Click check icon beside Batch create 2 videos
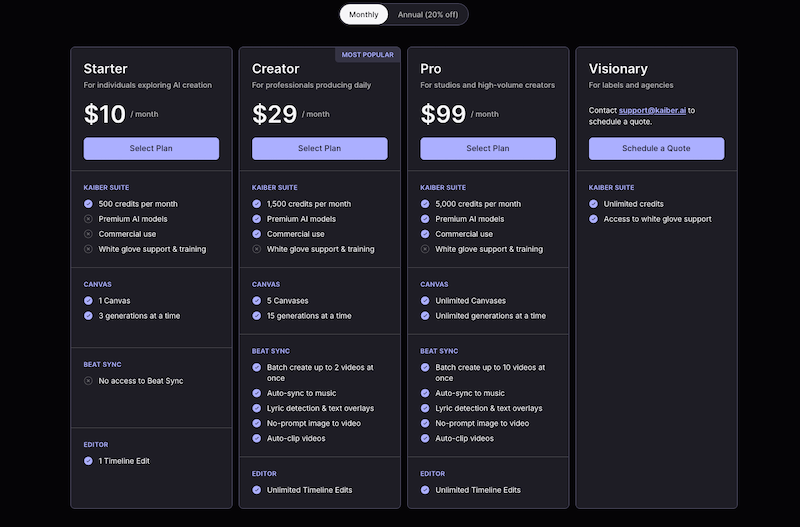Screen dimensions: 800x527 click(257, 367)
